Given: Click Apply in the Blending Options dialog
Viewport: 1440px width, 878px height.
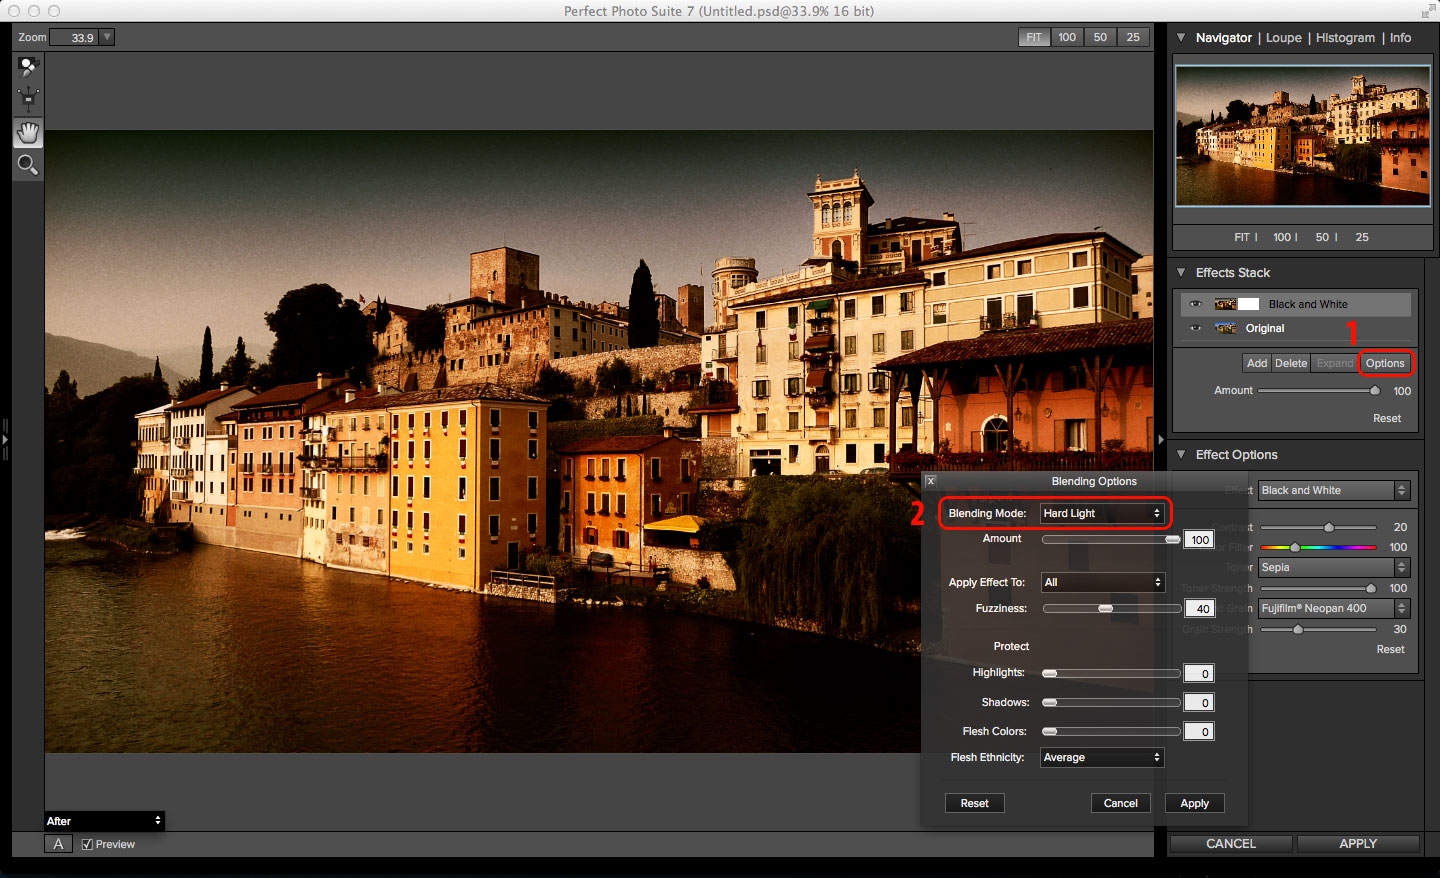Looking at the screenshot, I should (x=1194, y=803).
